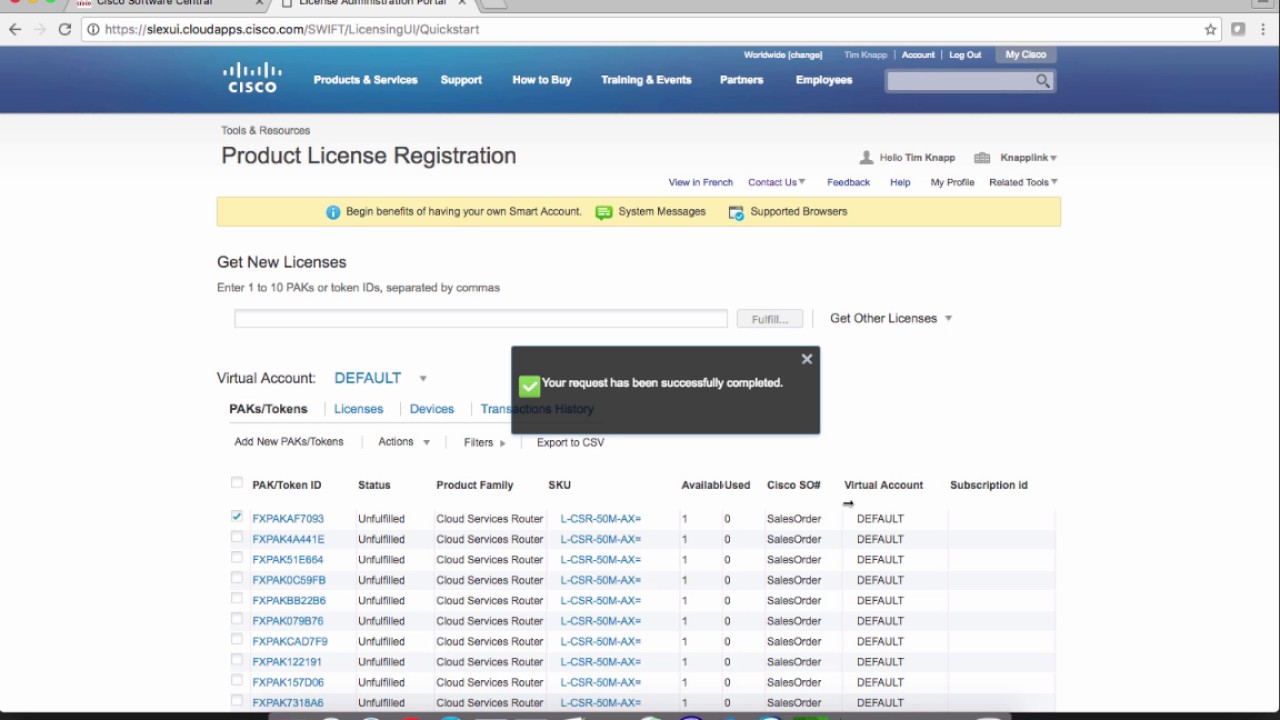Screen dimensions: 1280x720
Task: Click browser back arrow
Action: click(15, 29)
